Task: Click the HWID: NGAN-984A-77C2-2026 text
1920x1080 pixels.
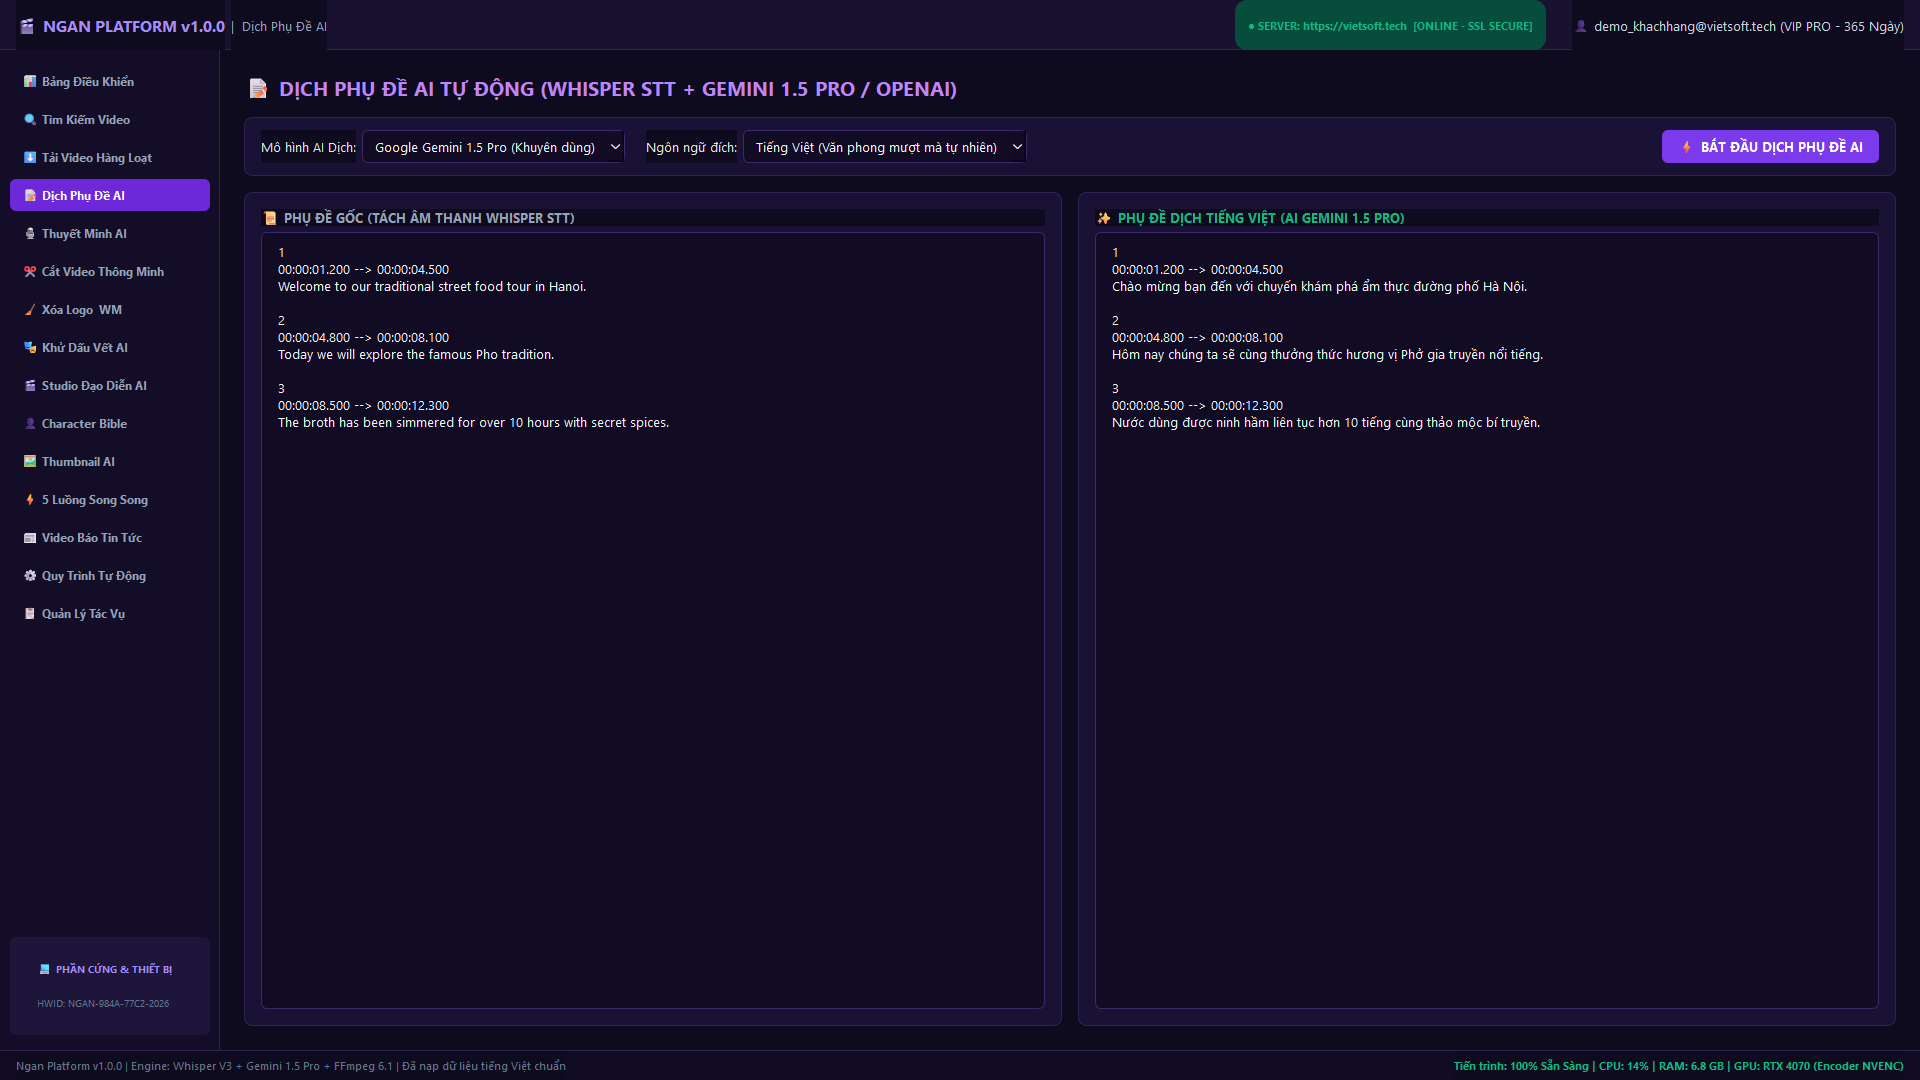Action: [103, 1004]
